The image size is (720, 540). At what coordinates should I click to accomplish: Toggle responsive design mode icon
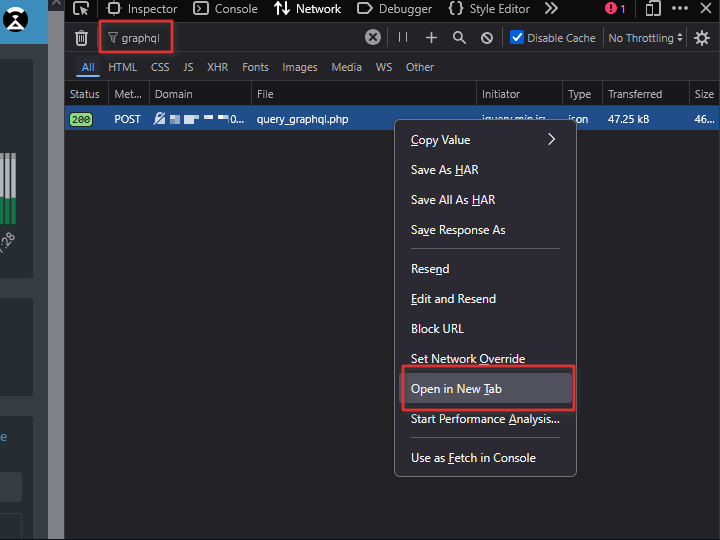click(x=652, y=9)
